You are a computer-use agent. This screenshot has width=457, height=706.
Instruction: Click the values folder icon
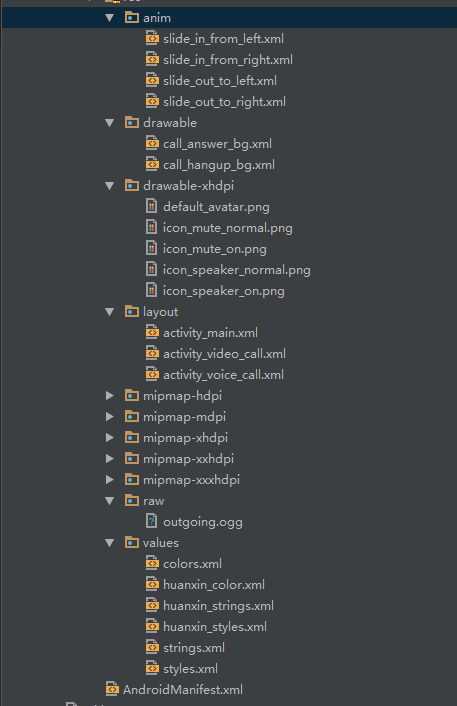tap(131, 542)
